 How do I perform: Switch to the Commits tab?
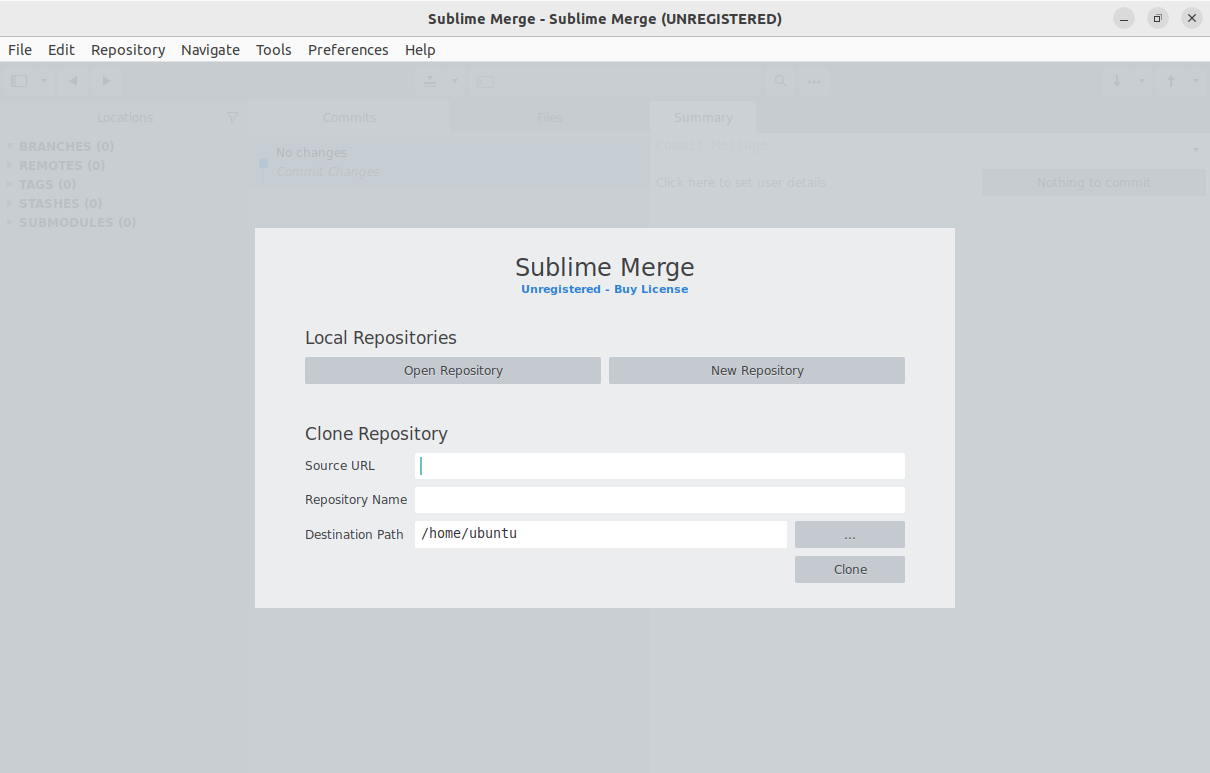coord(349,118)
